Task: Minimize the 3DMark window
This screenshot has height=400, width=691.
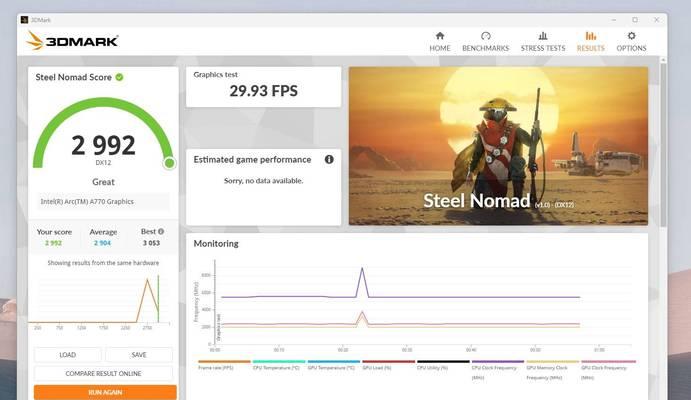Action: point(614,20)
